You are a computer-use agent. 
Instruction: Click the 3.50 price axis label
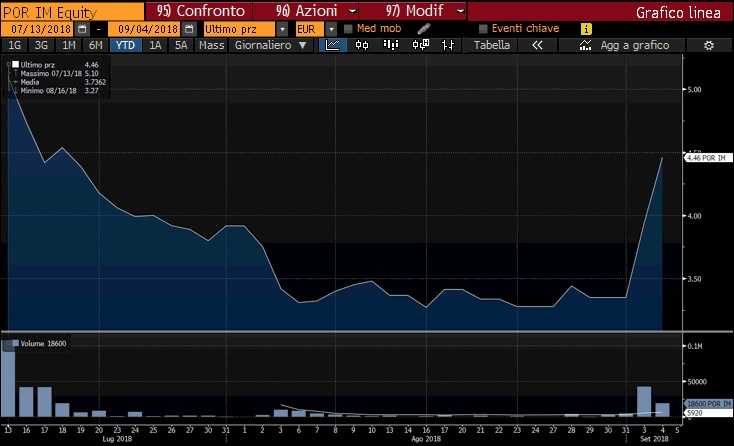(694, 278)
